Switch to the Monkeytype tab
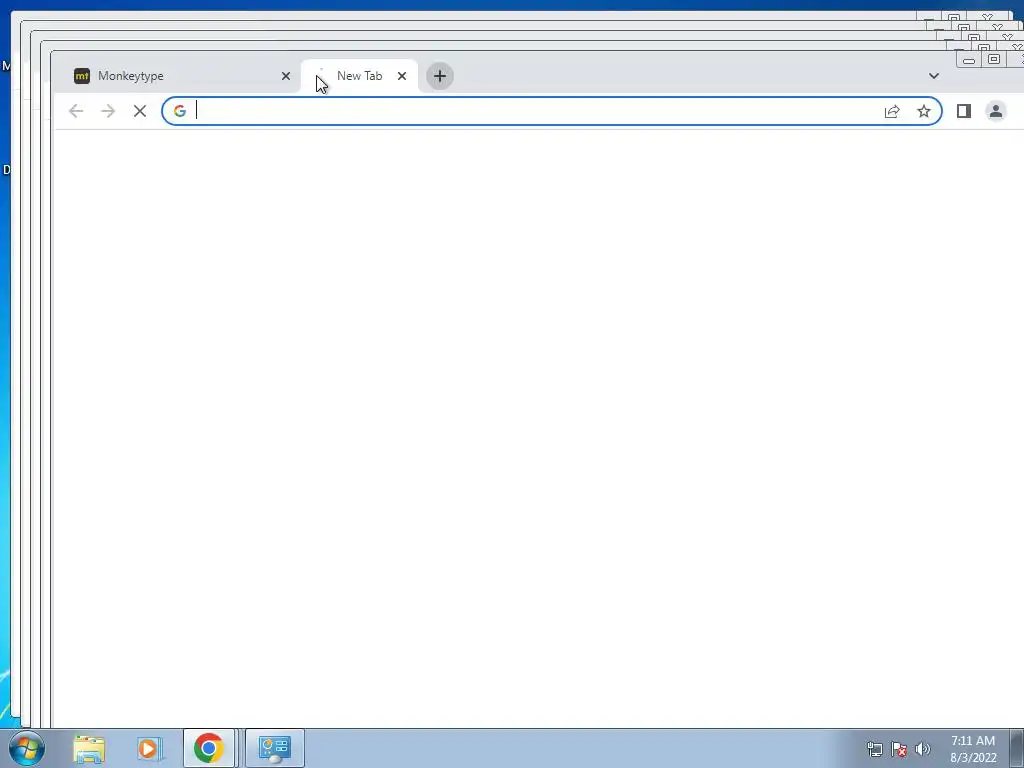Screen dimensions: 1024x768 pyautogui.click(x=180, y=76)
